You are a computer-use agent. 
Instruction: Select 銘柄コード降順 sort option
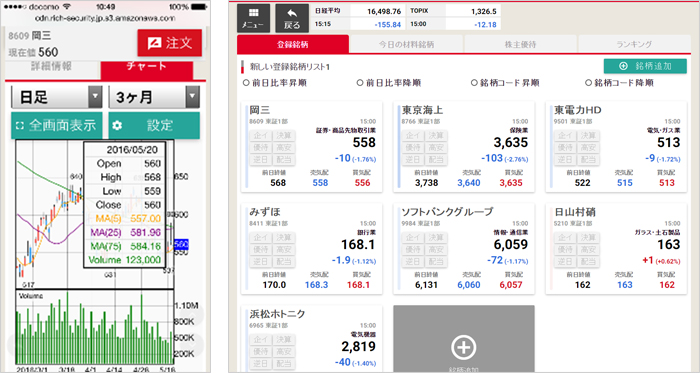click(x=620, y=83)
